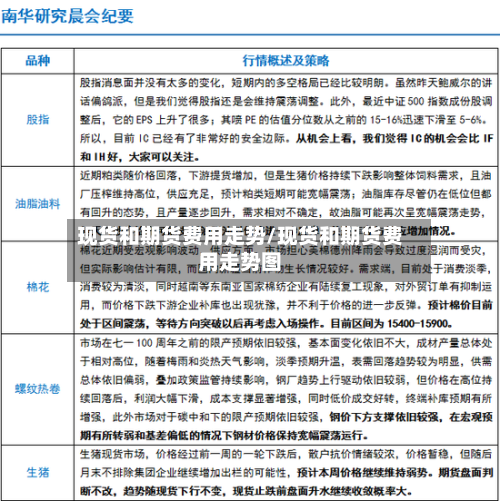Click the 生猪 description starting 生猪现货市场

point(286,472)
